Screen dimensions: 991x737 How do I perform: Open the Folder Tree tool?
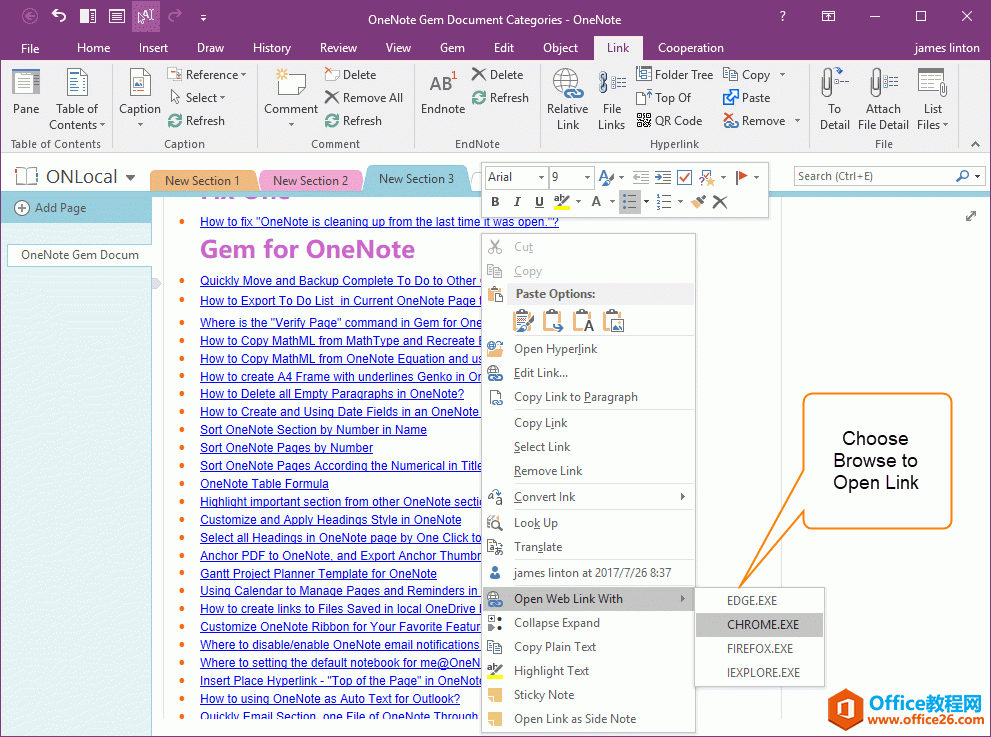[x=675, y=73]
